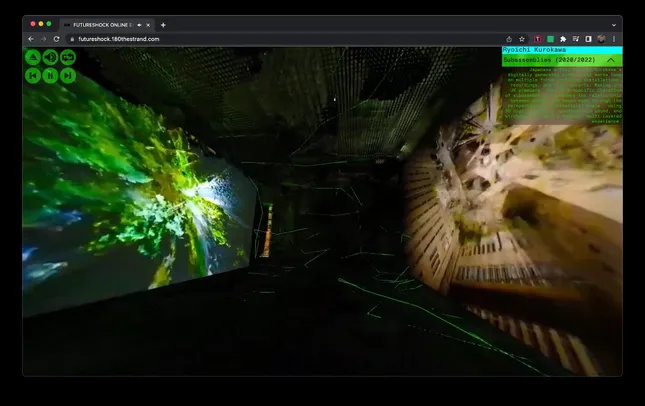Skip to the previous artwork

tap(33, 76)
